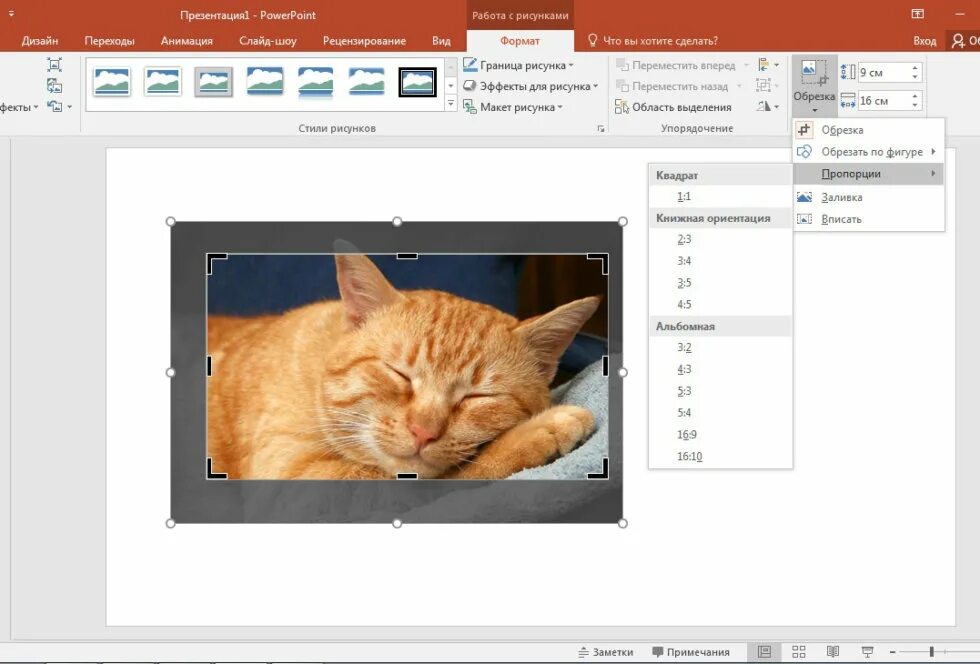This screenshot has width=980, height=664.
Task: Switch to the Дизайн ribbon tab
Action: point(40,41)
